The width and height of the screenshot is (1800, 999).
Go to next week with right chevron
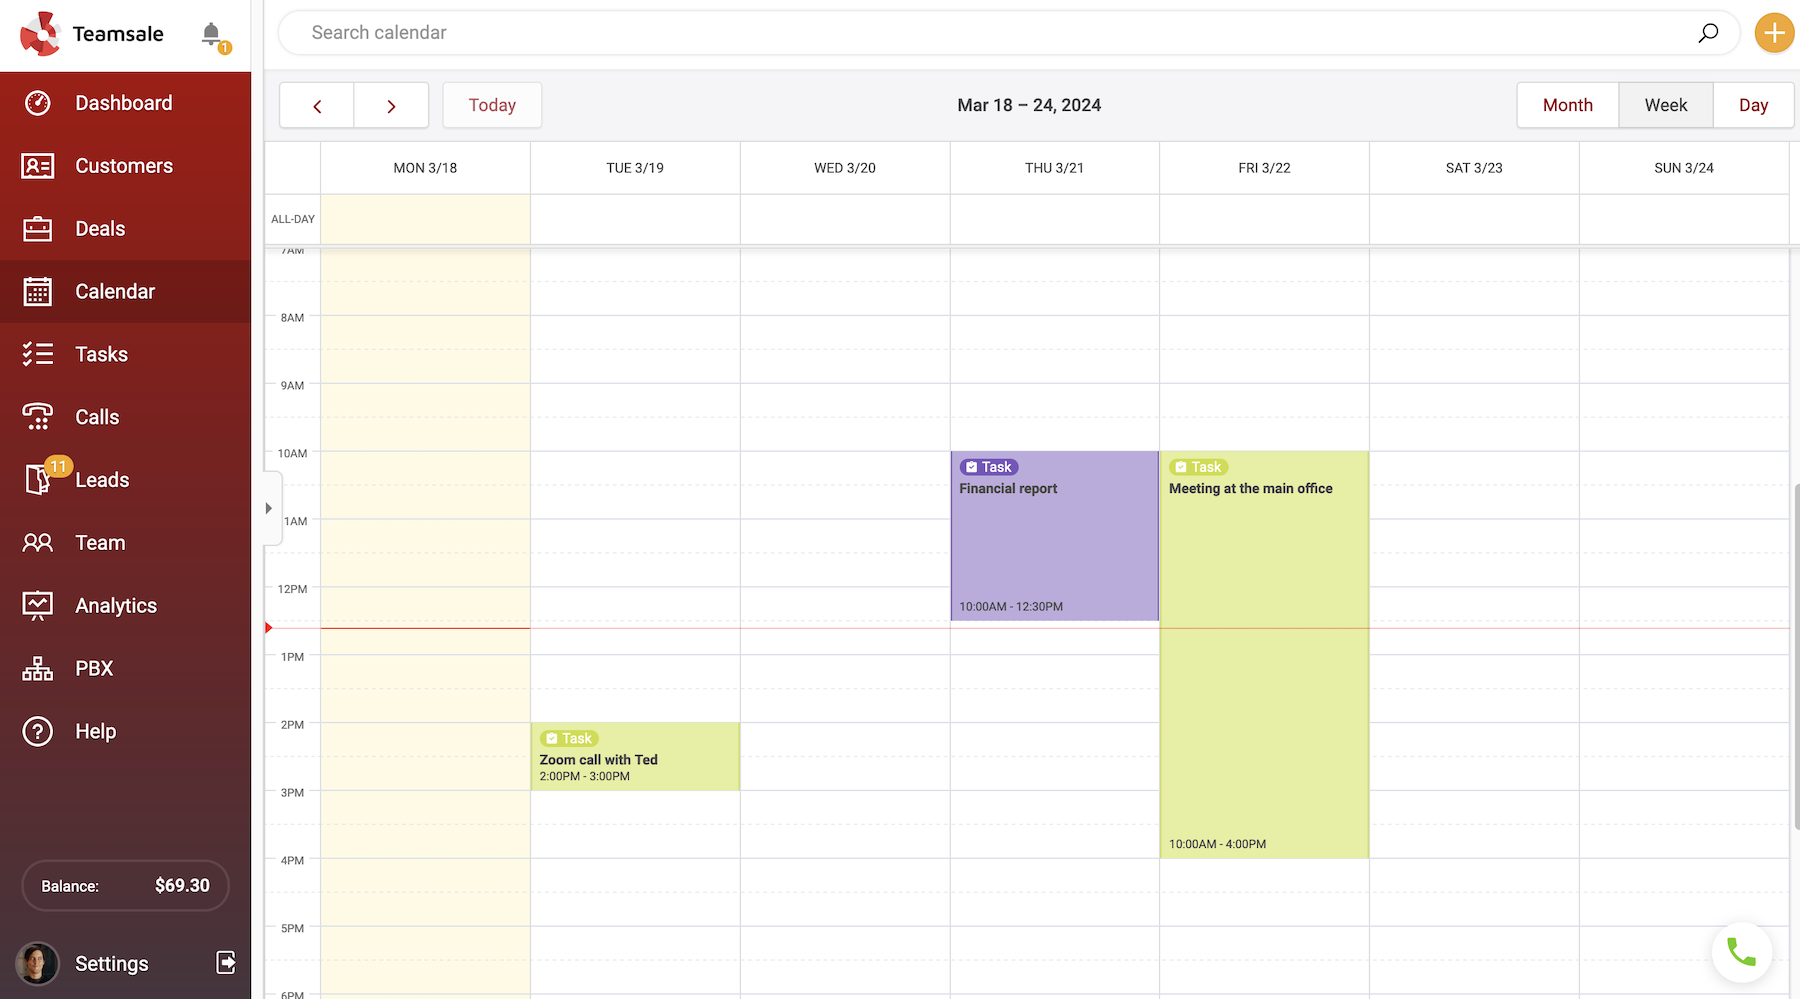391,106
